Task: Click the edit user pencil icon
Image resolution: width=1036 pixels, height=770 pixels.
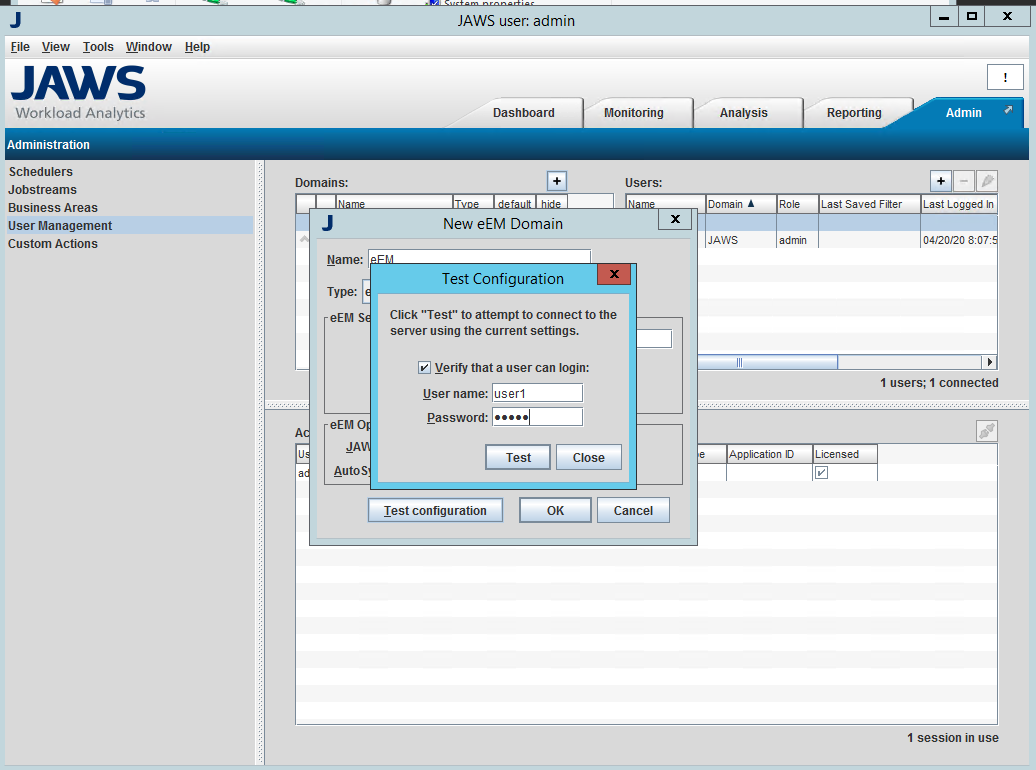Action: [x=986, y=181]
